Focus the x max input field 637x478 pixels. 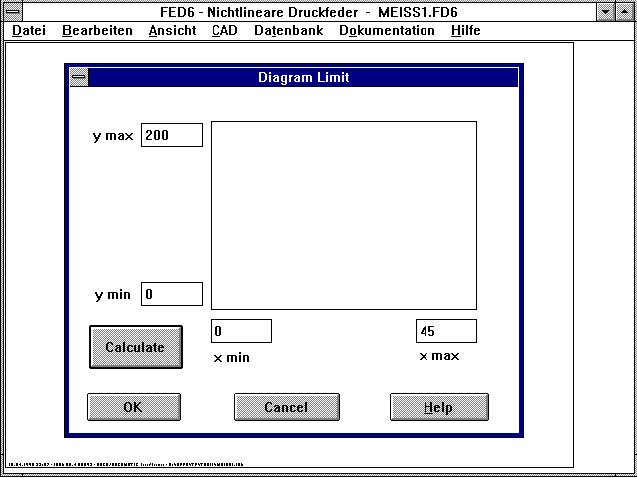(x=446, y=331)
